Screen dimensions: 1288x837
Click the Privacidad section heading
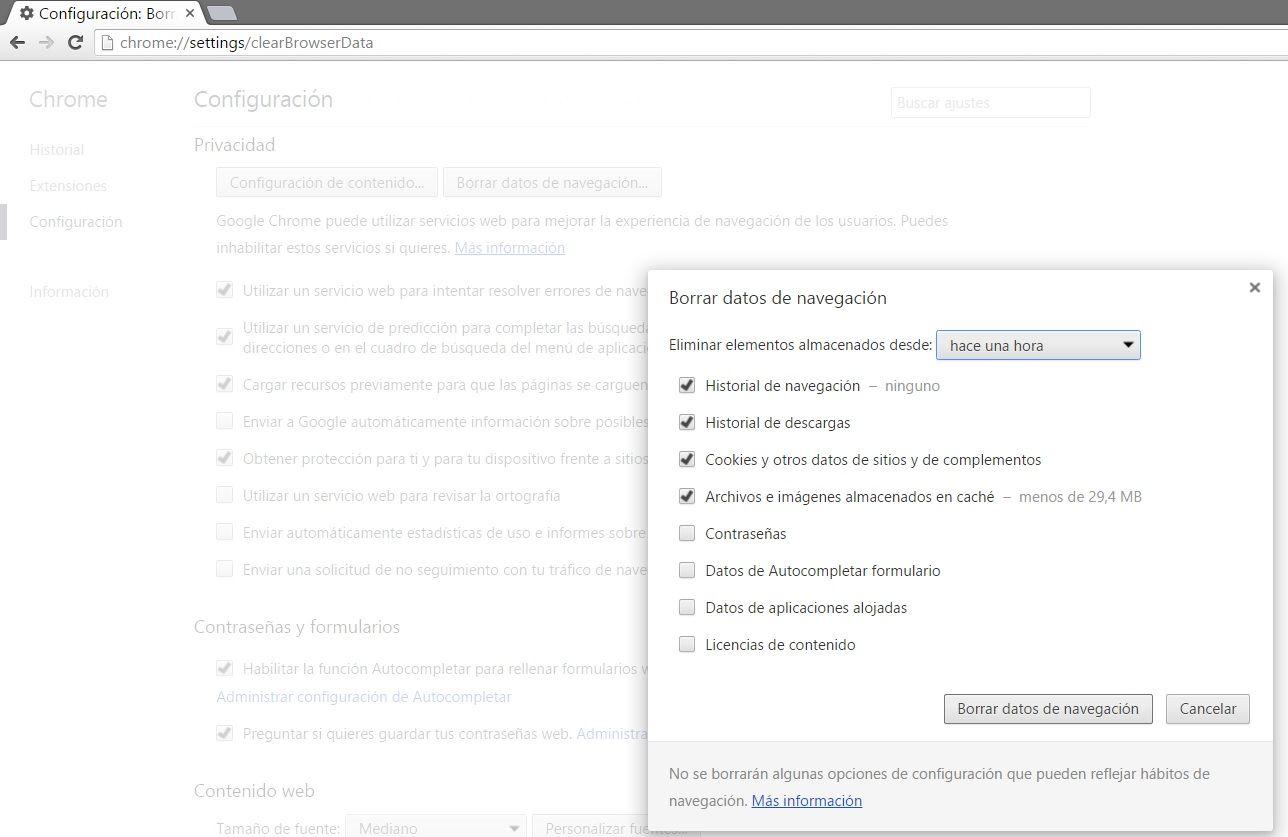pos(234,145)
